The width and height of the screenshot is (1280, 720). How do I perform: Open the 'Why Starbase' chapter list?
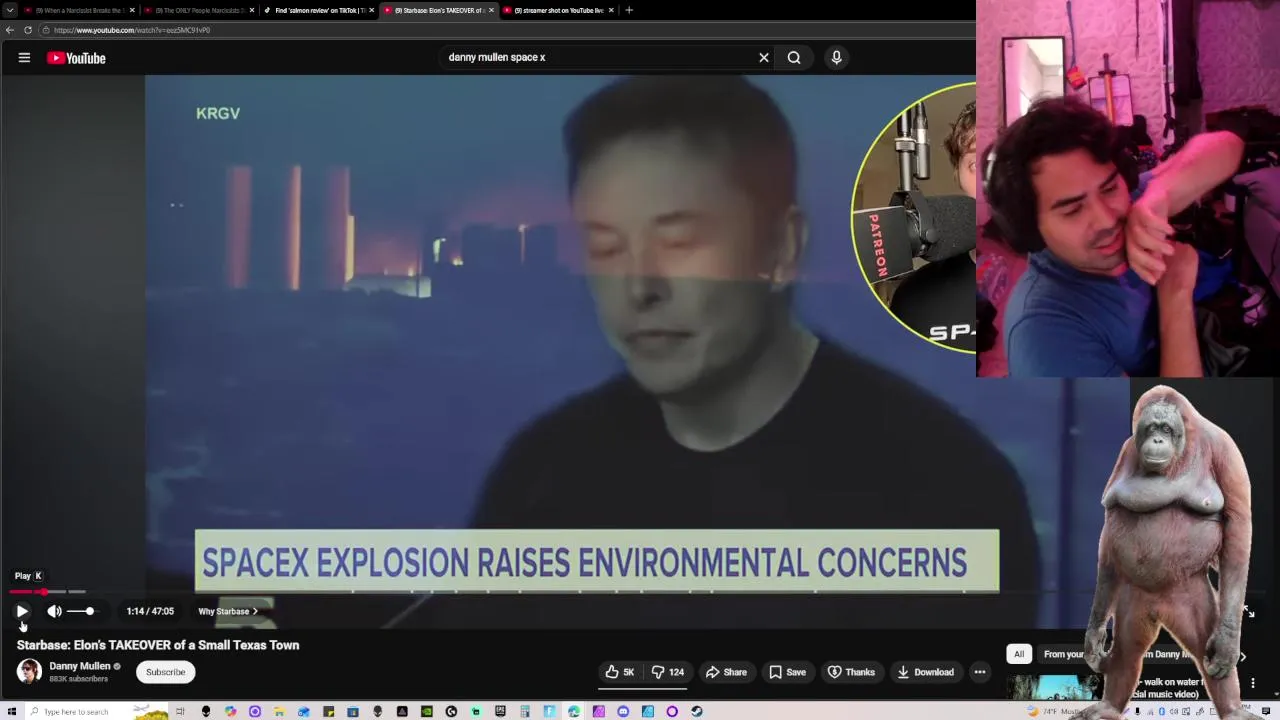[228, 611]
